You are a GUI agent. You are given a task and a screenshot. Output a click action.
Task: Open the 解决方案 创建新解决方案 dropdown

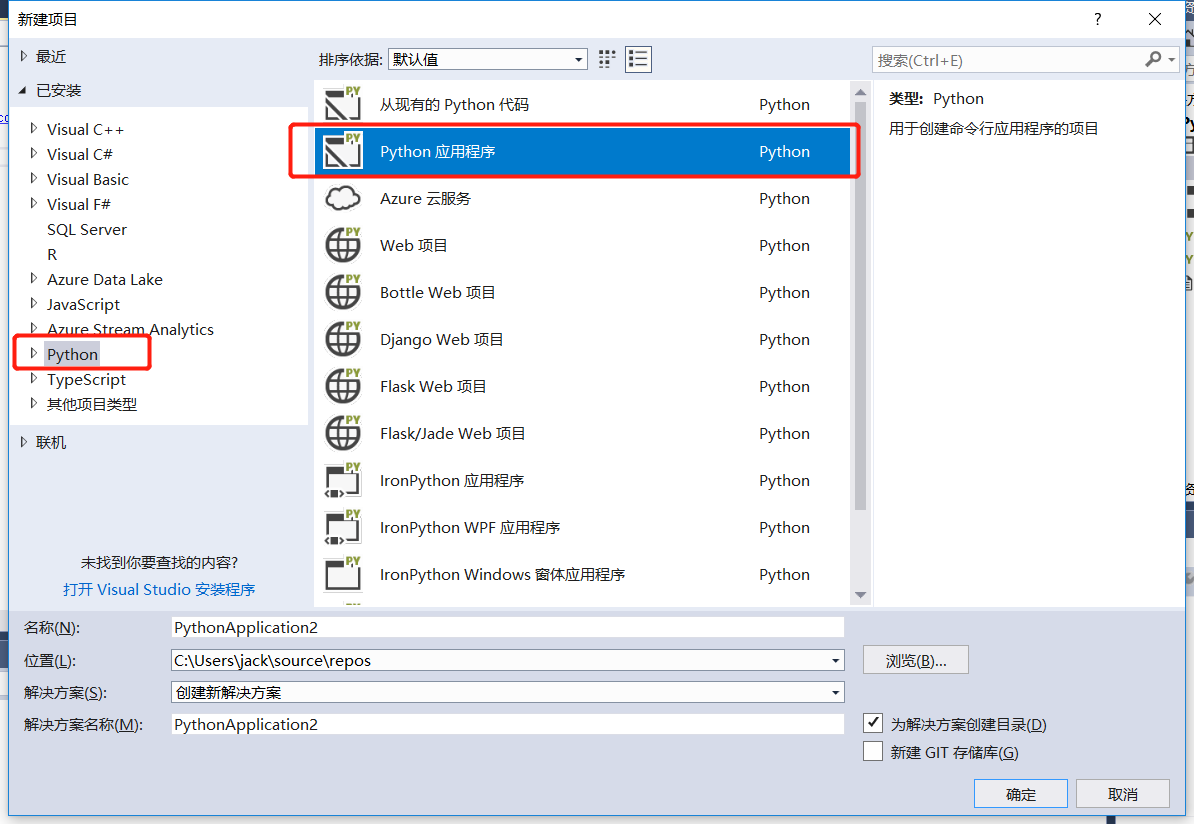[508, 692]
